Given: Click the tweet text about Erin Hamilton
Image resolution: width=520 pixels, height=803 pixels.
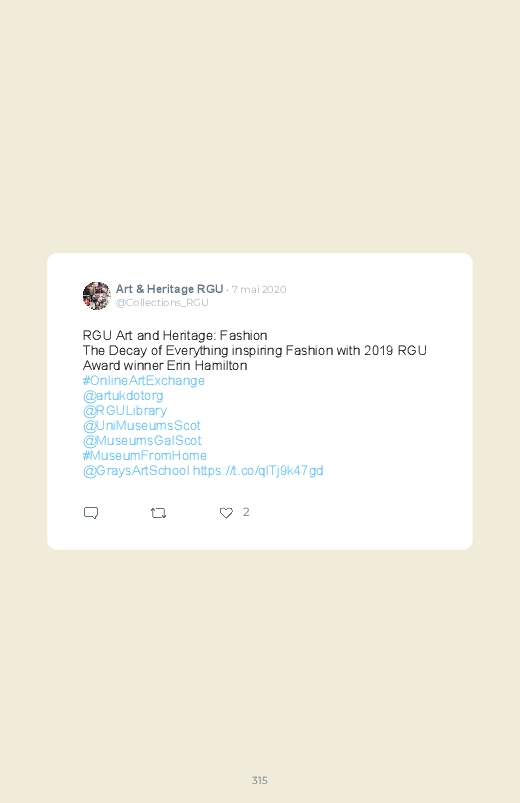Looking at the screenshot, I should pos(254,358).
